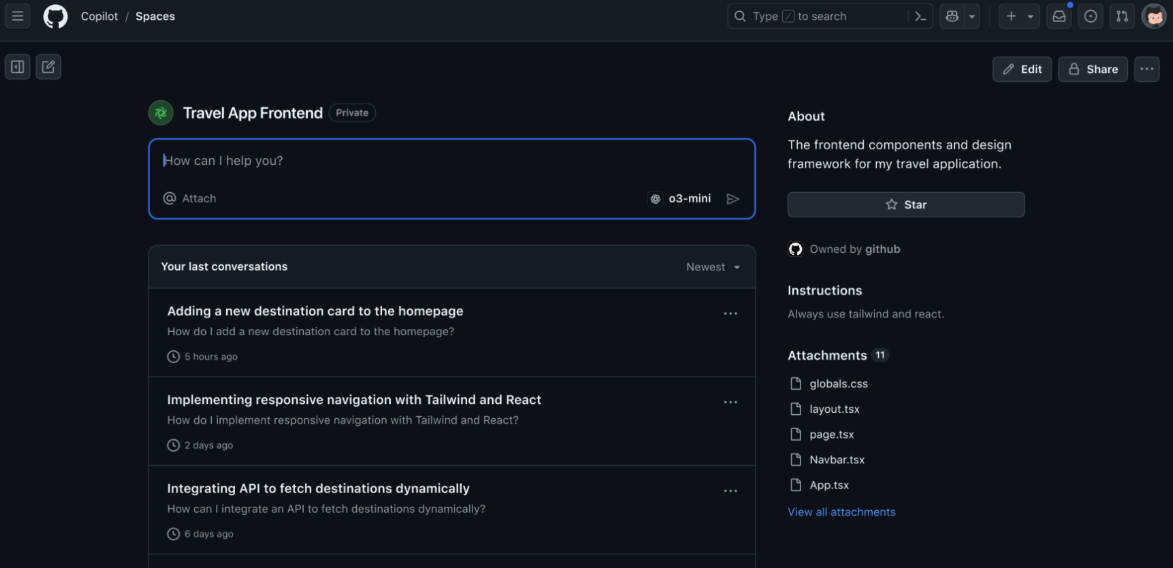
Task: Open the Copilot dropdown in header
Action: (959, 16)
